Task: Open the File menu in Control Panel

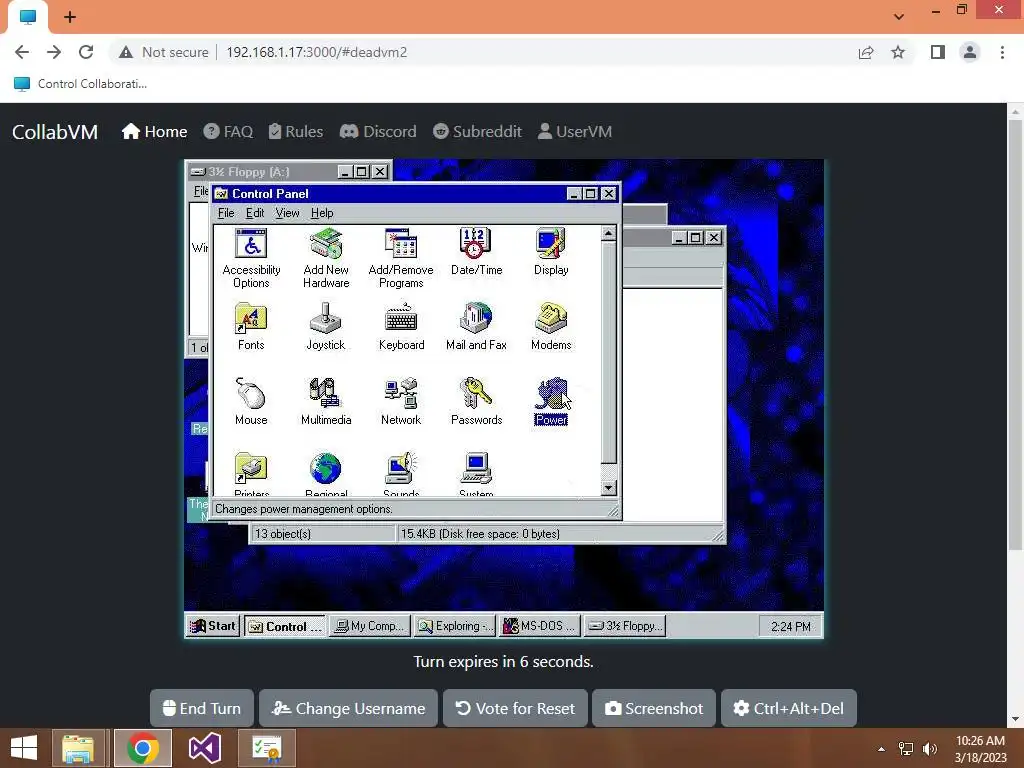Action: (x=226, y=213)
